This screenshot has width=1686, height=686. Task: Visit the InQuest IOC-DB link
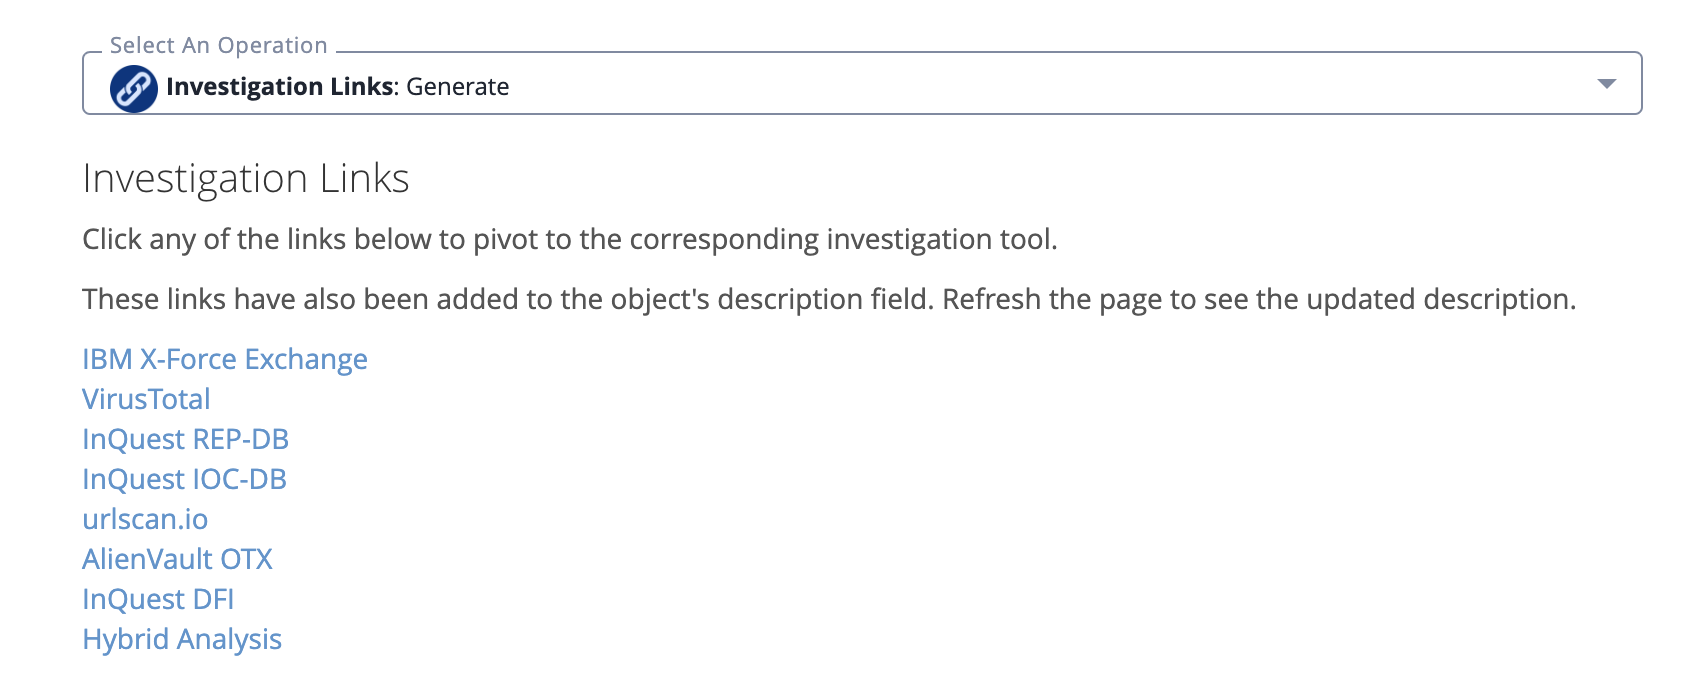184,479
